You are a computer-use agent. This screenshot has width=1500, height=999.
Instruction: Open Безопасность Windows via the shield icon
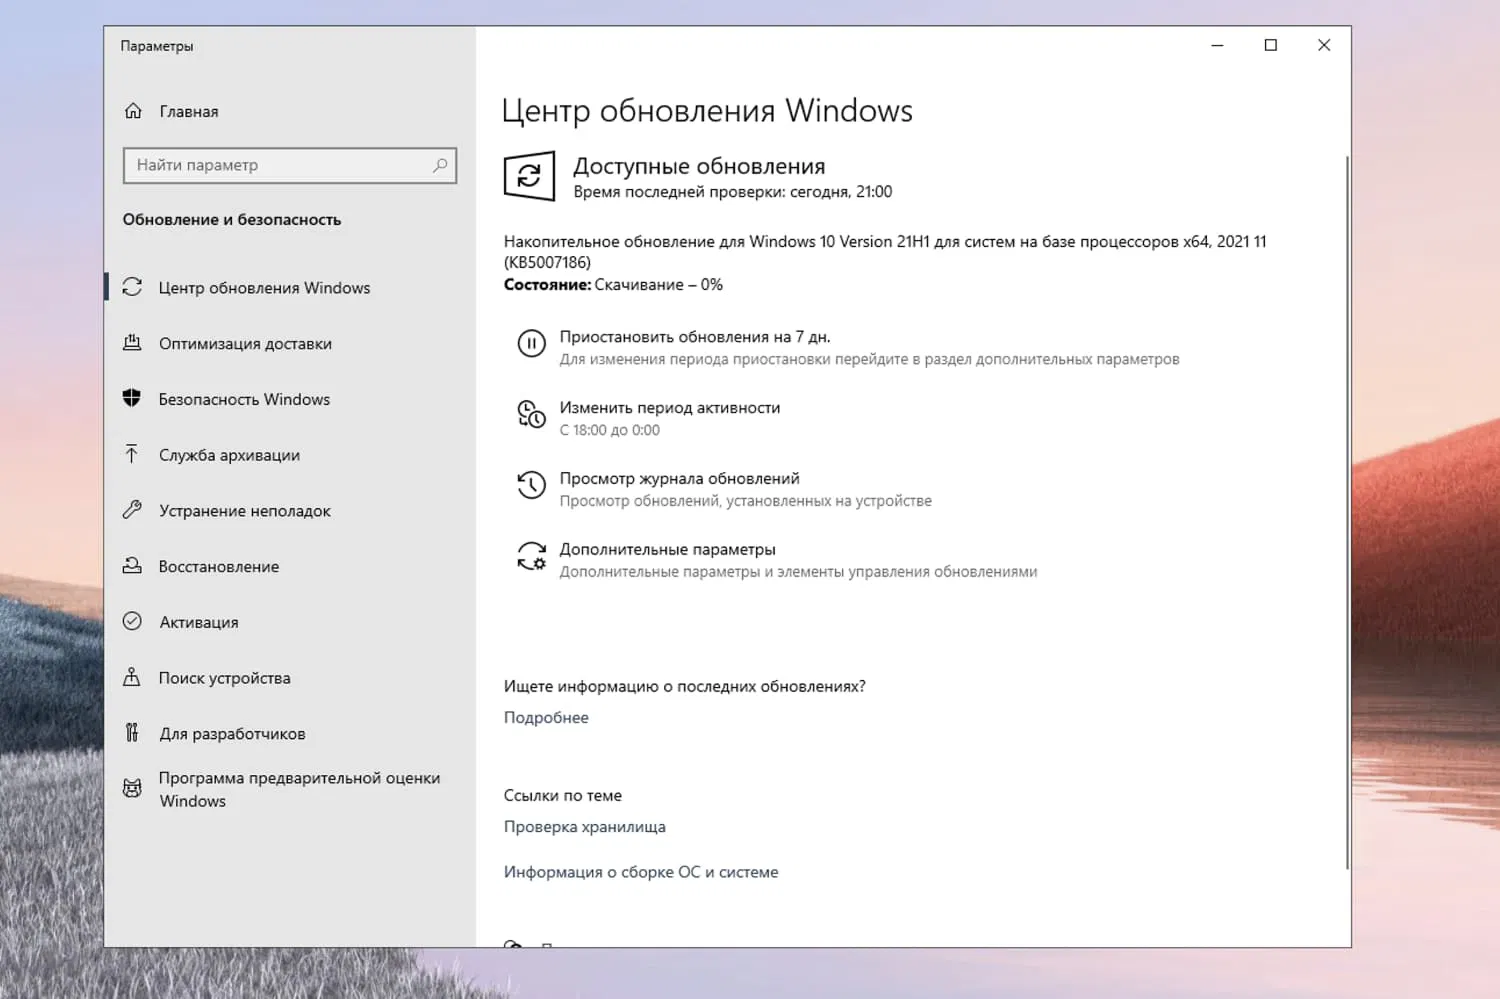pyautogui.click(x=133, y=399)
